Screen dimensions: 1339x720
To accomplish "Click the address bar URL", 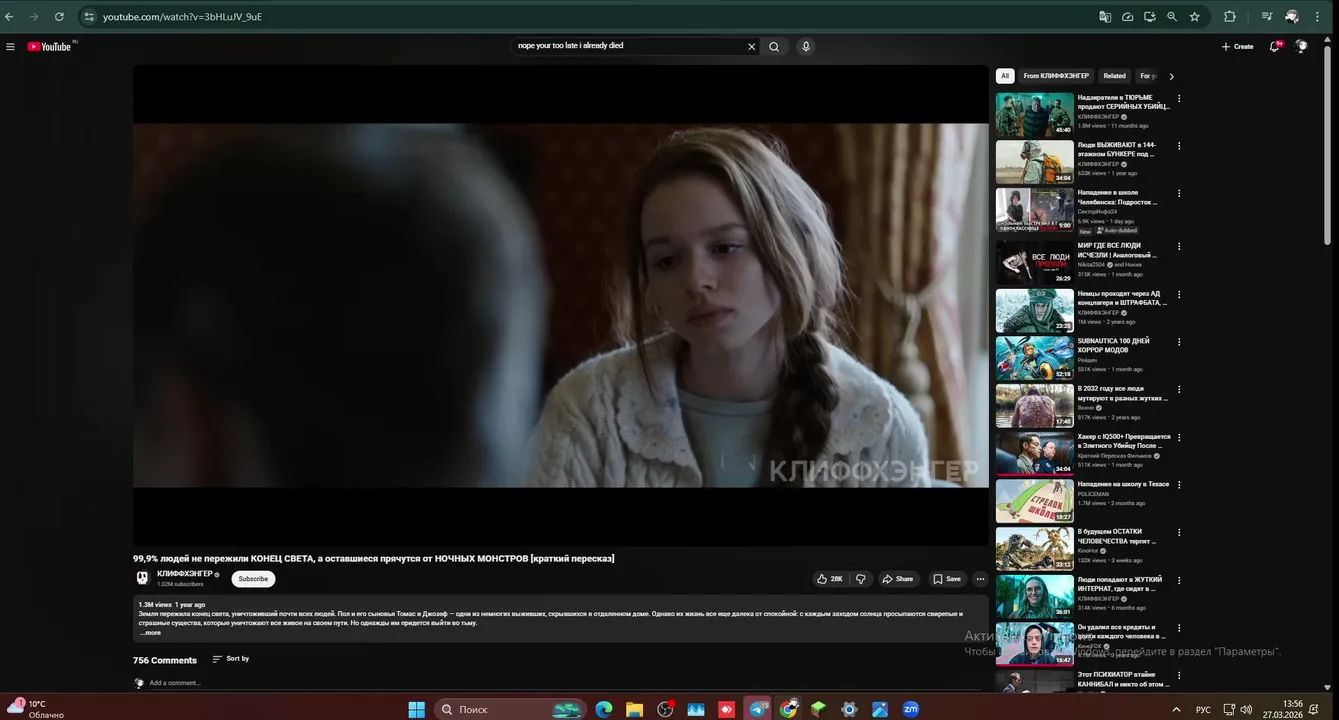I will 183,17.
